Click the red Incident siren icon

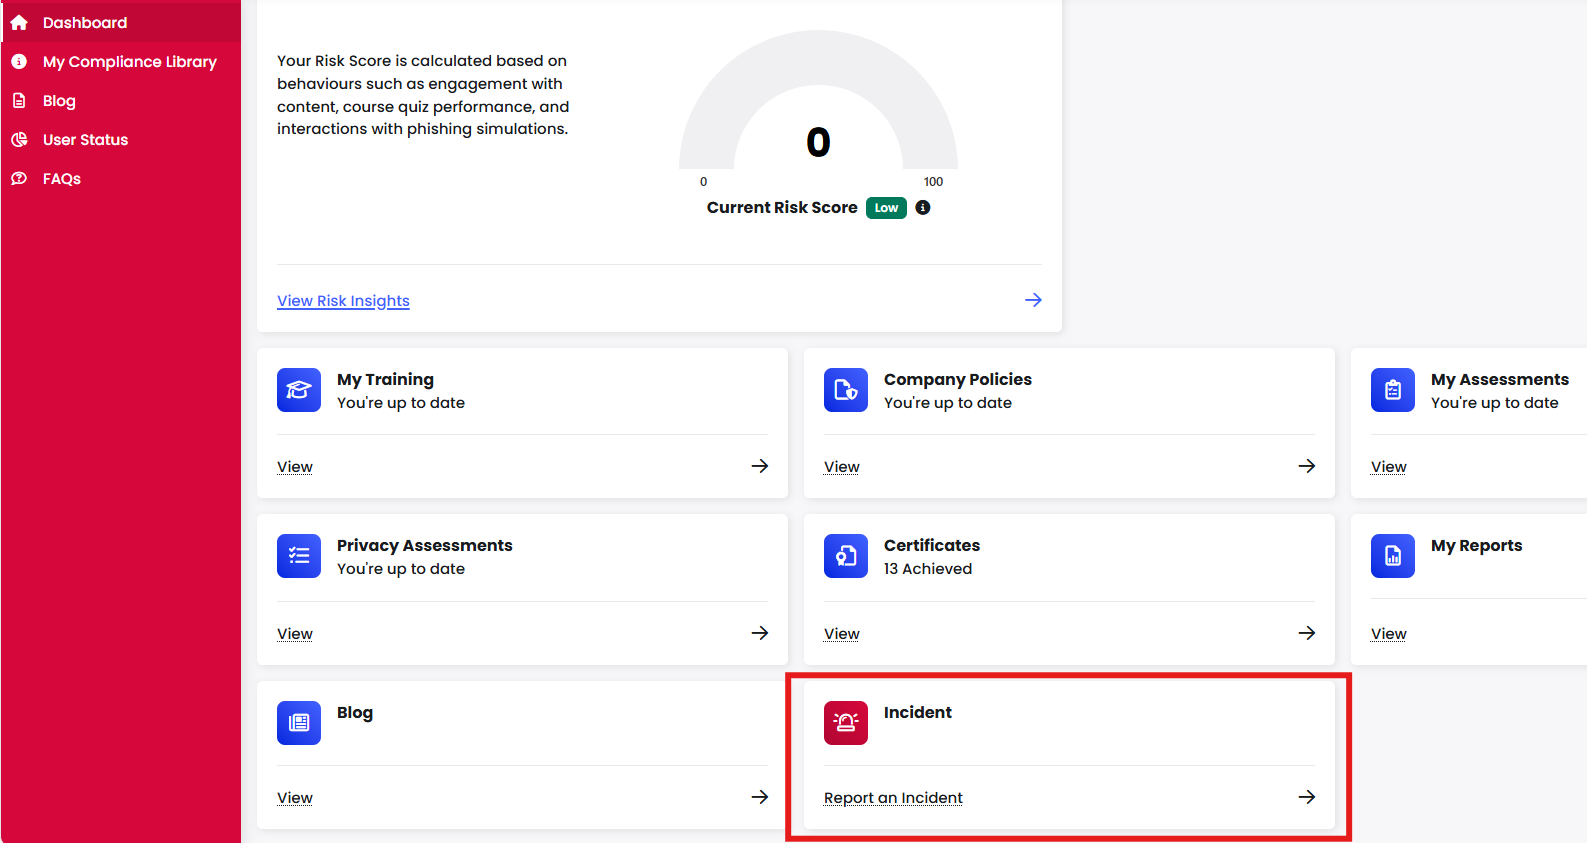pos(846,723)
